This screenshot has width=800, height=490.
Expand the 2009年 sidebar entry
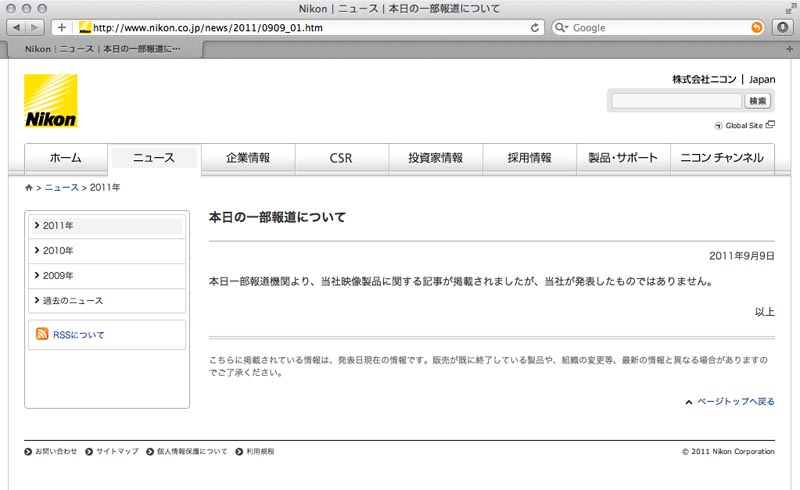107,276
